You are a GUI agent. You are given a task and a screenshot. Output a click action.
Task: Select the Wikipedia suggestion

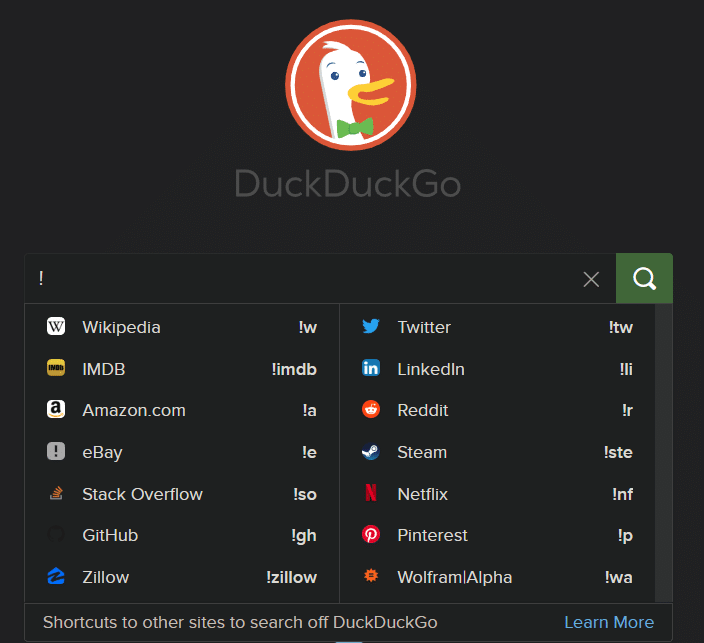coord(182,327)
